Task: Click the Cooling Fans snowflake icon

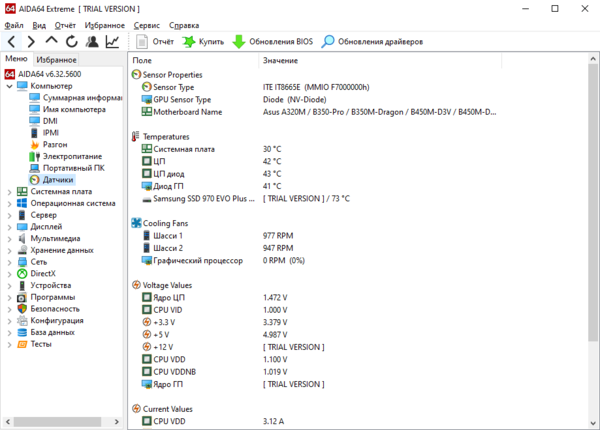Action: (x=136, y=223)
